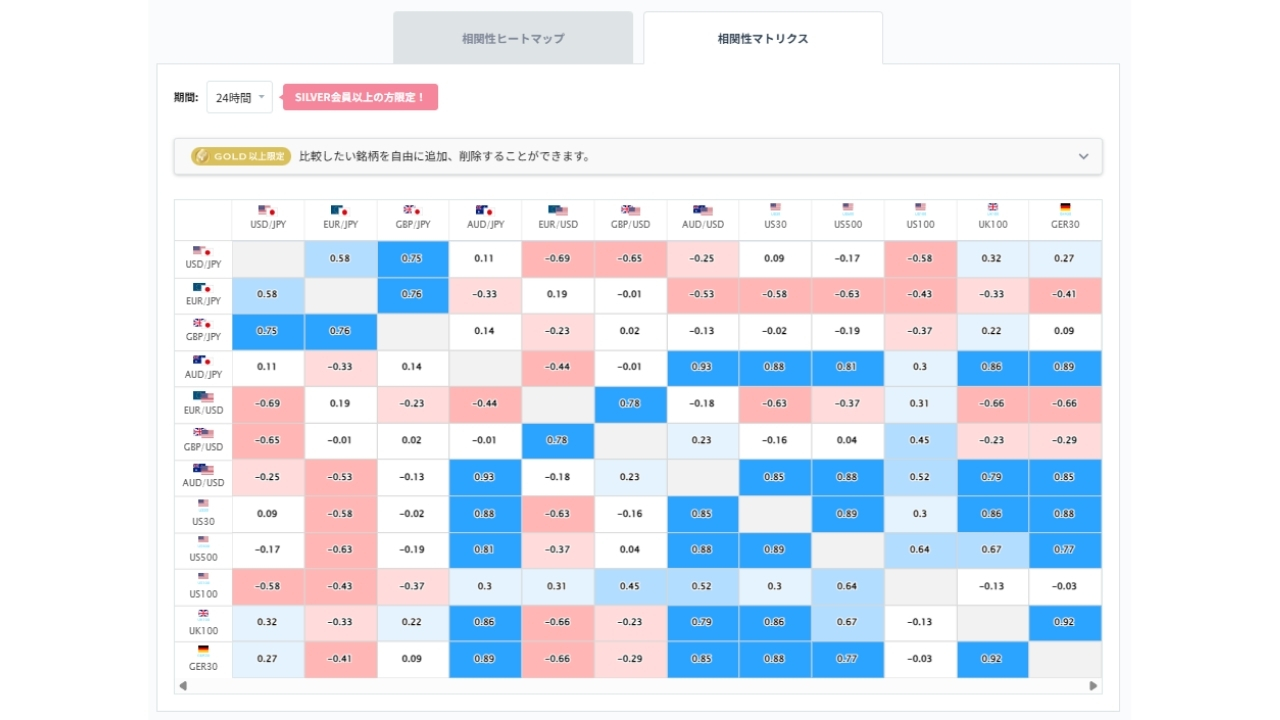Click the GBP/USD row header flag icon

coord(203,433)
